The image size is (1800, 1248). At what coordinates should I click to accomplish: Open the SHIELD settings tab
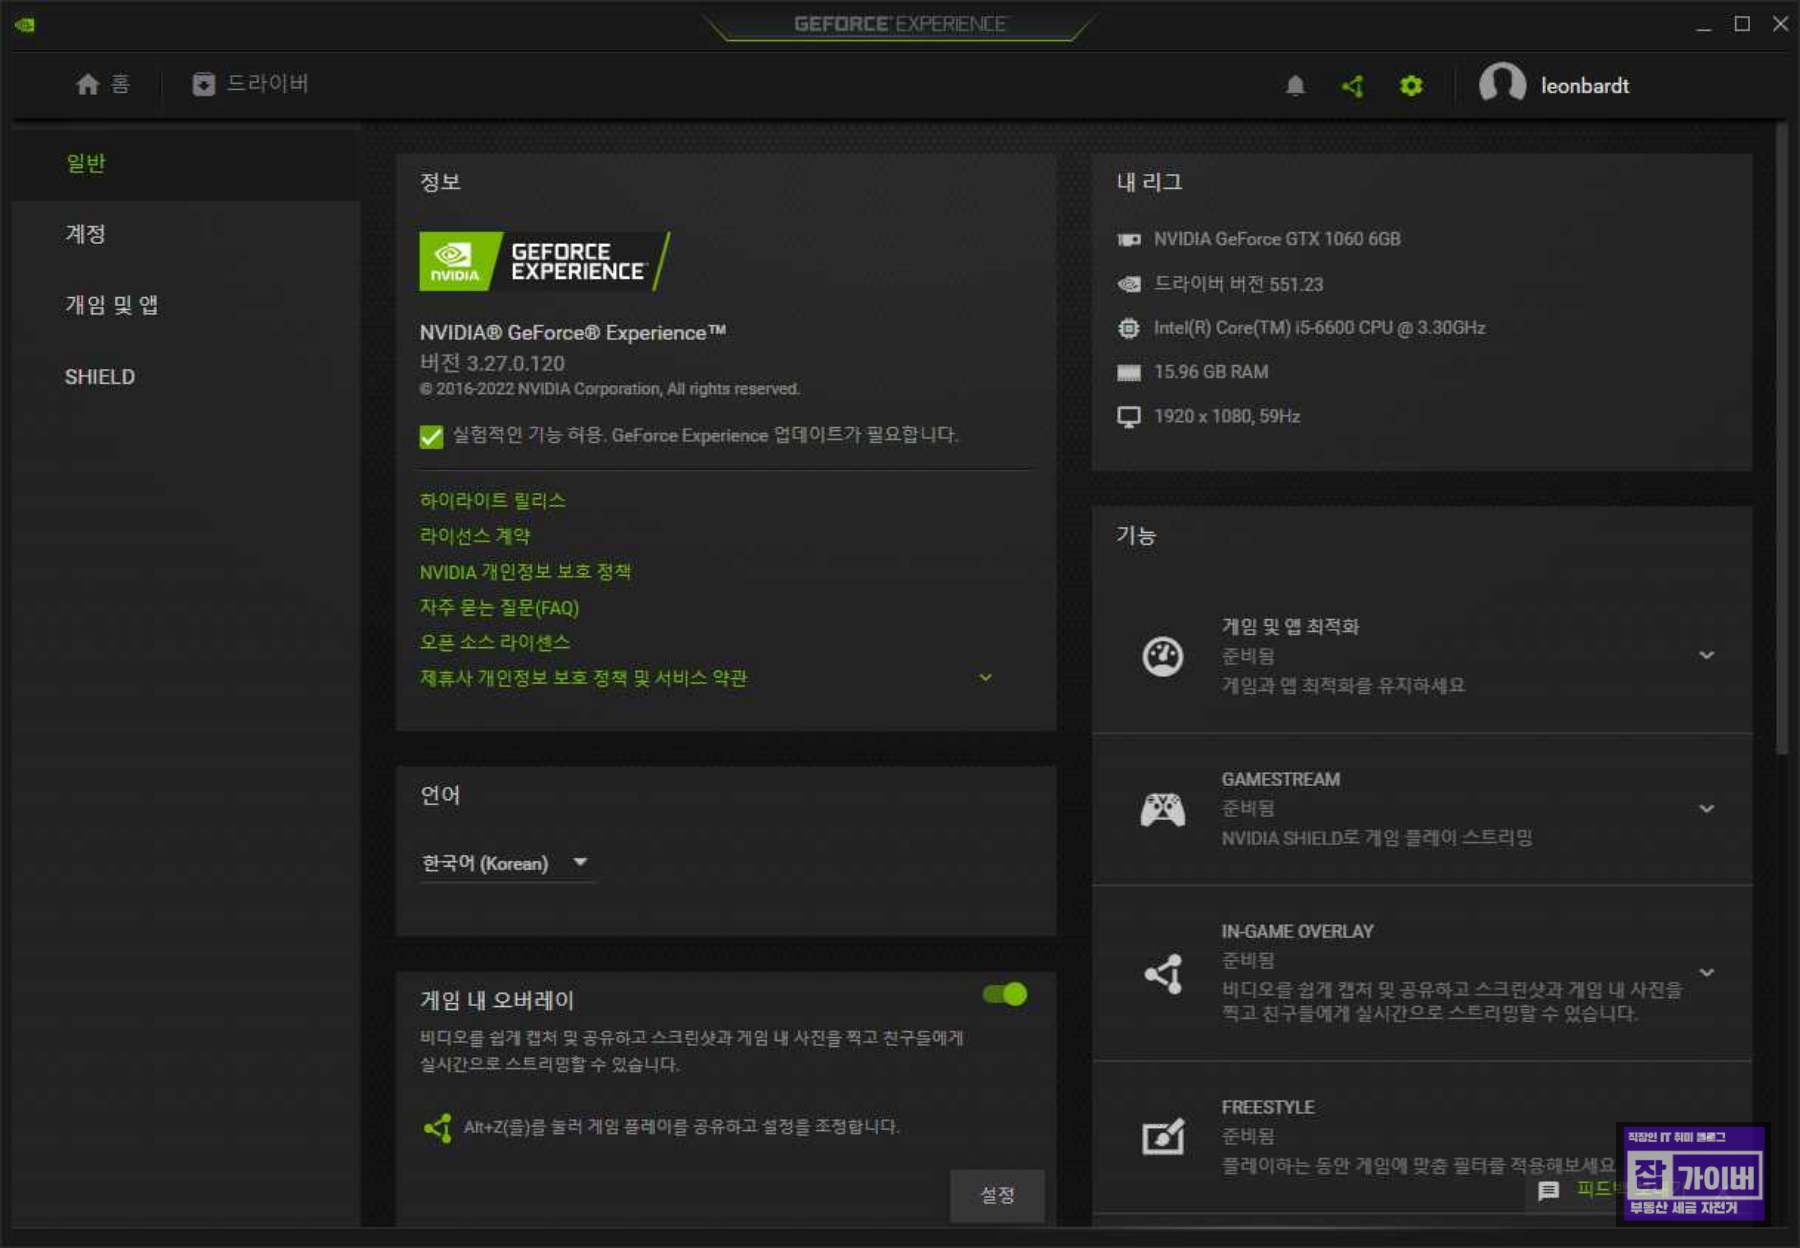tap(186, 377)
